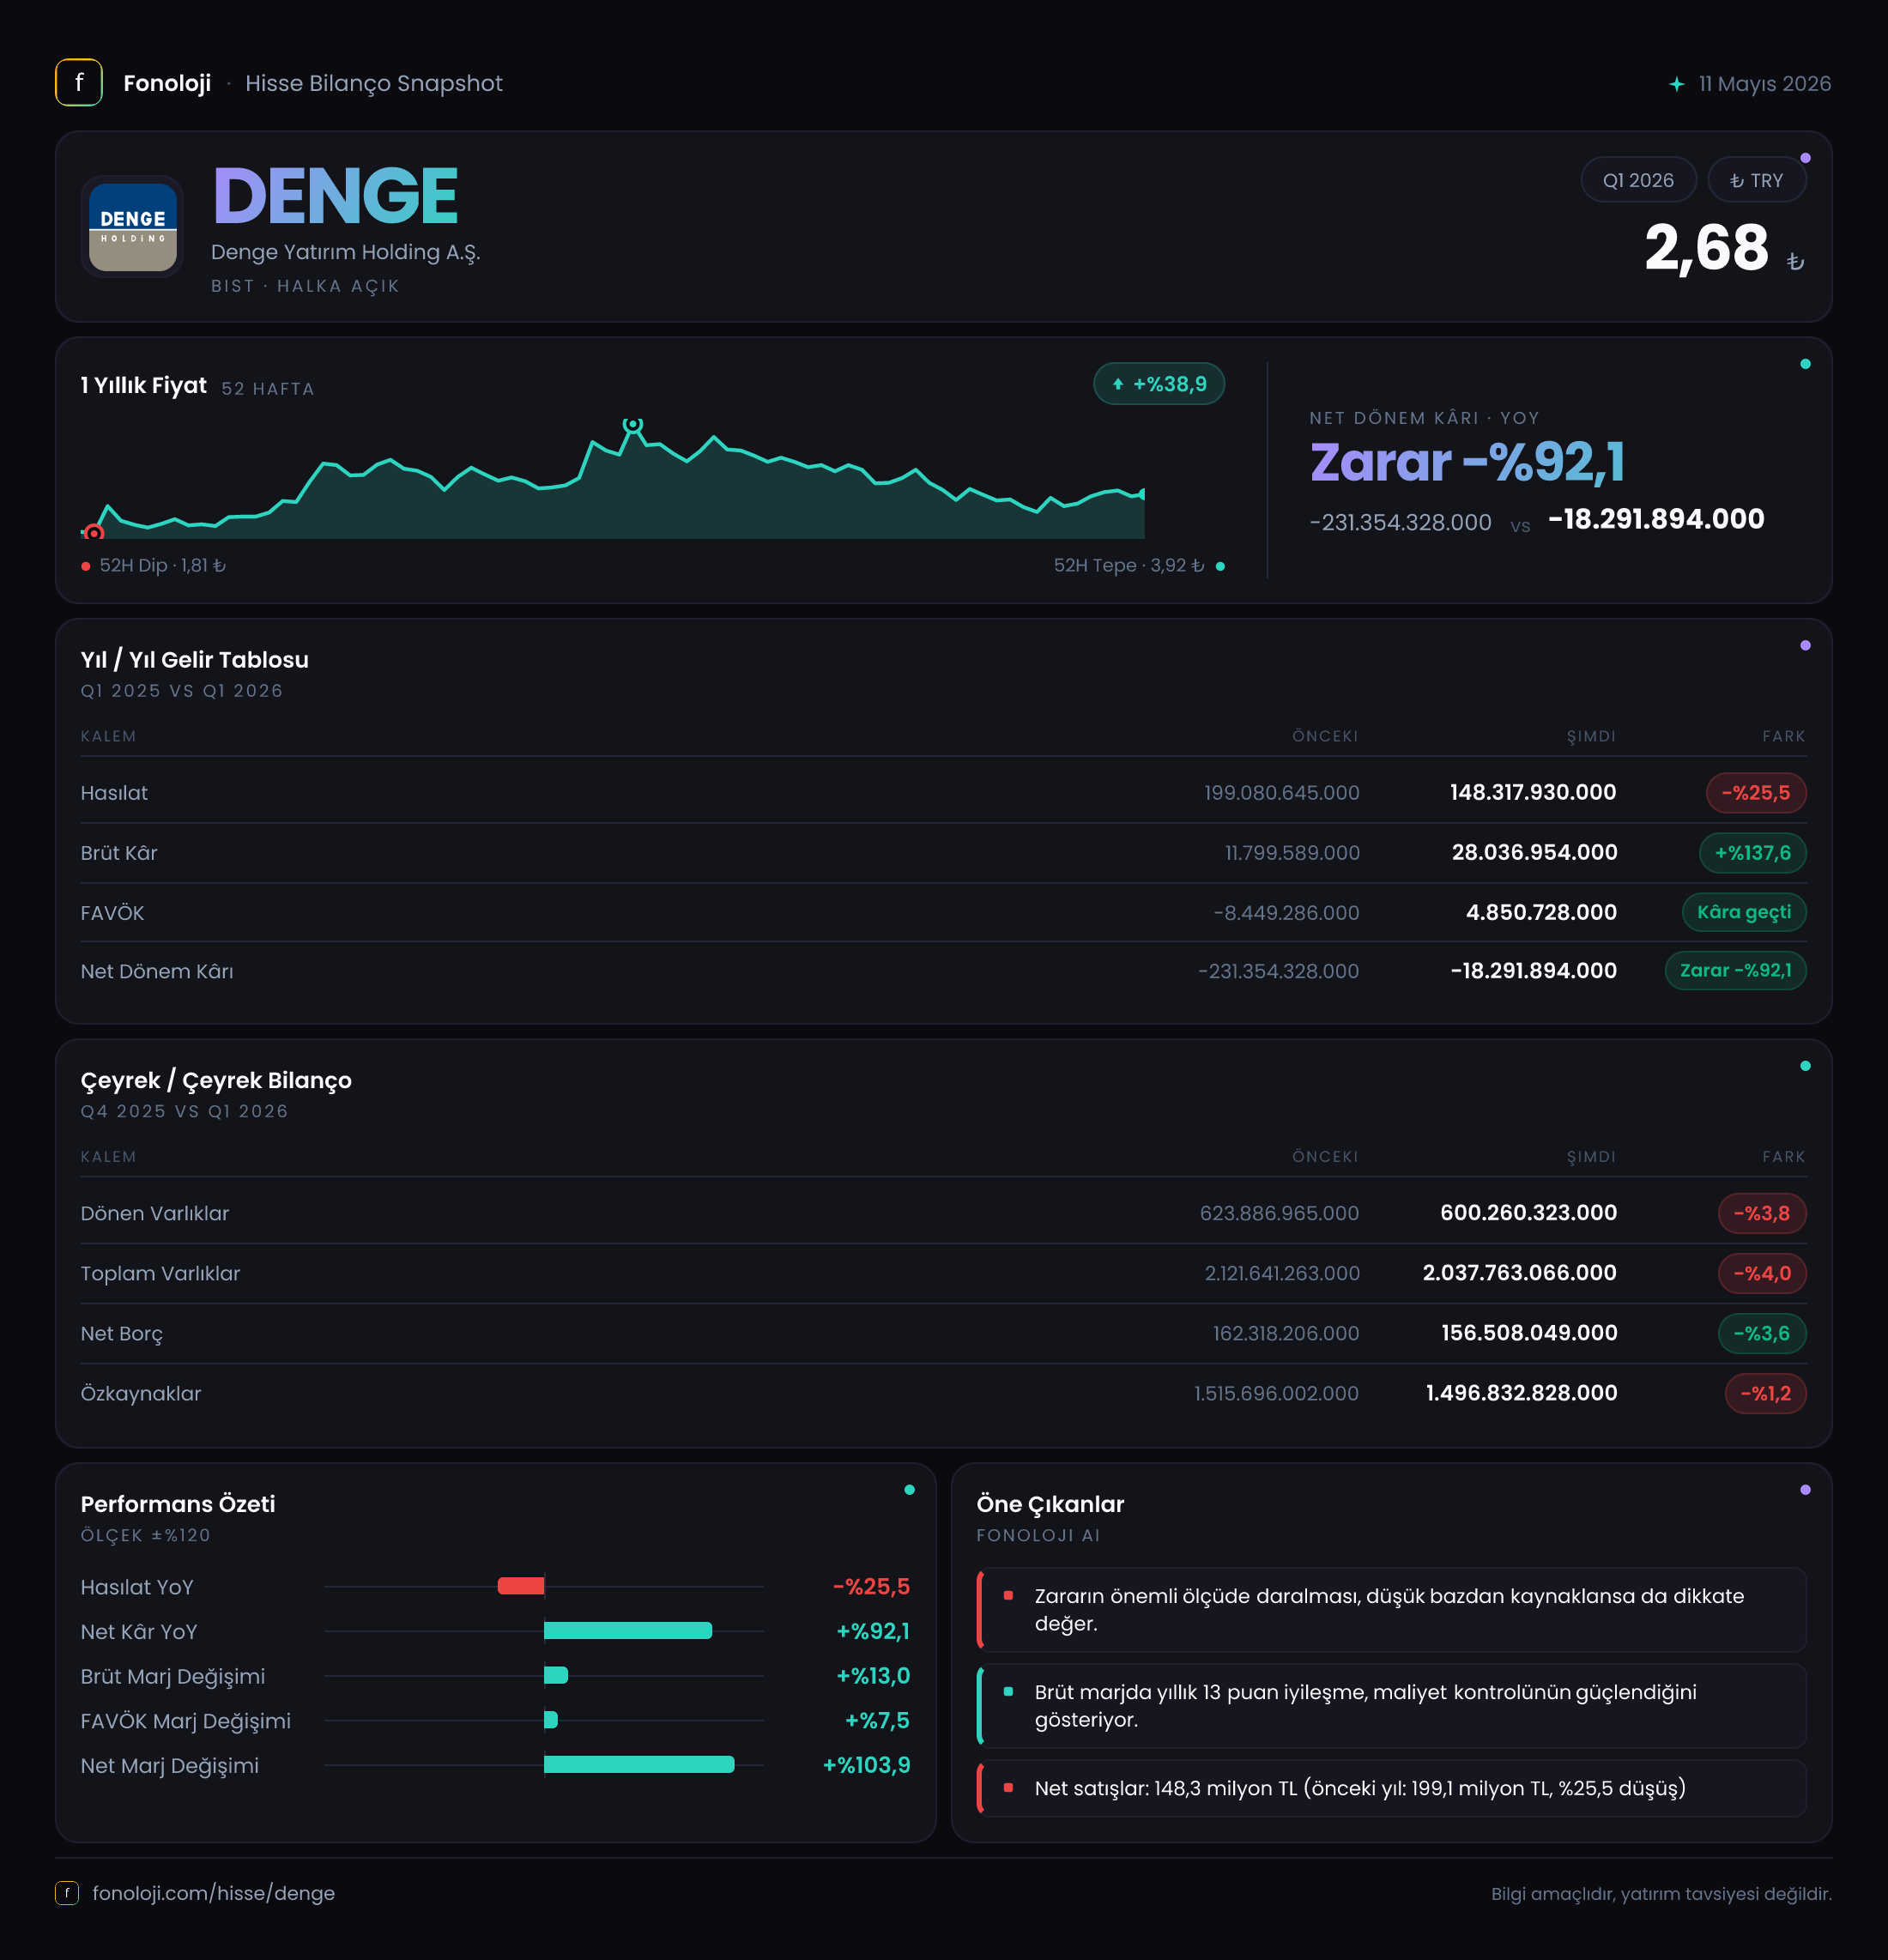Click the "Yıl / Yıl Gelir Tablosu" heading
The width and height of the screenshot is (1888, 1960).
click(x=195, y=660)
